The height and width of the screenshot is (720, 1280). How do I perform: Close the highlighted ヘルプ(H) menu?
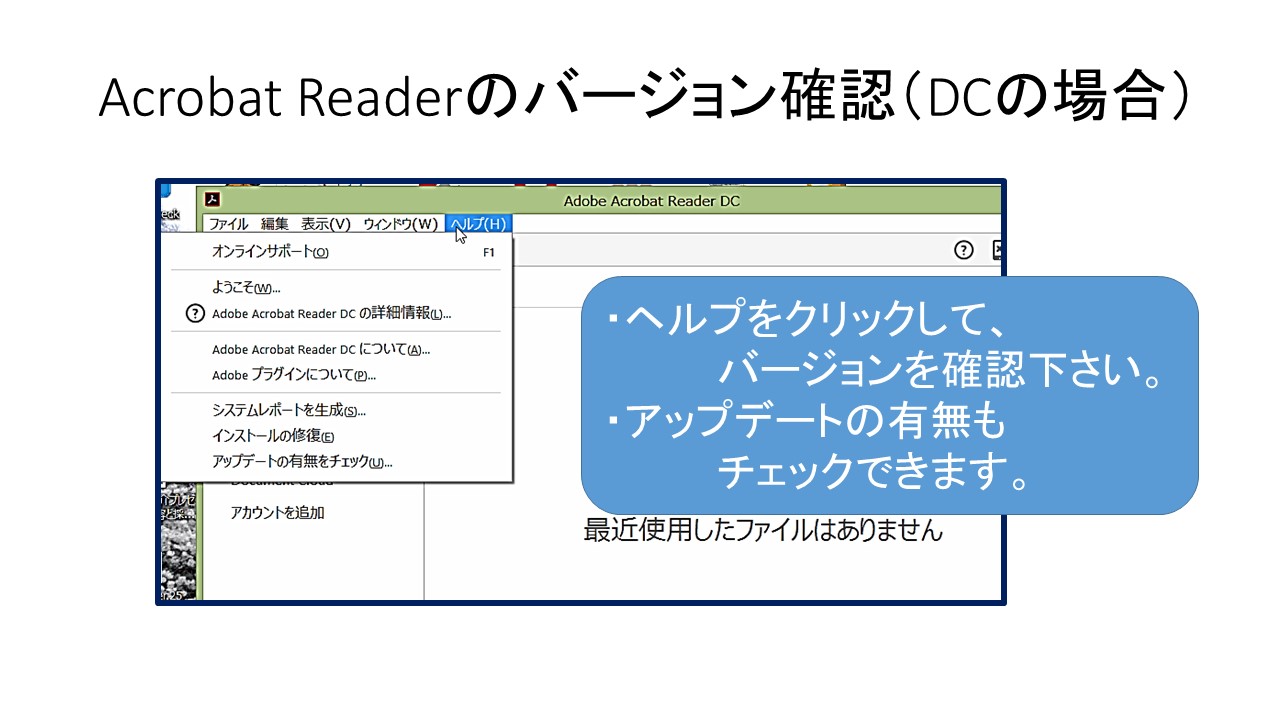[478, 224]
